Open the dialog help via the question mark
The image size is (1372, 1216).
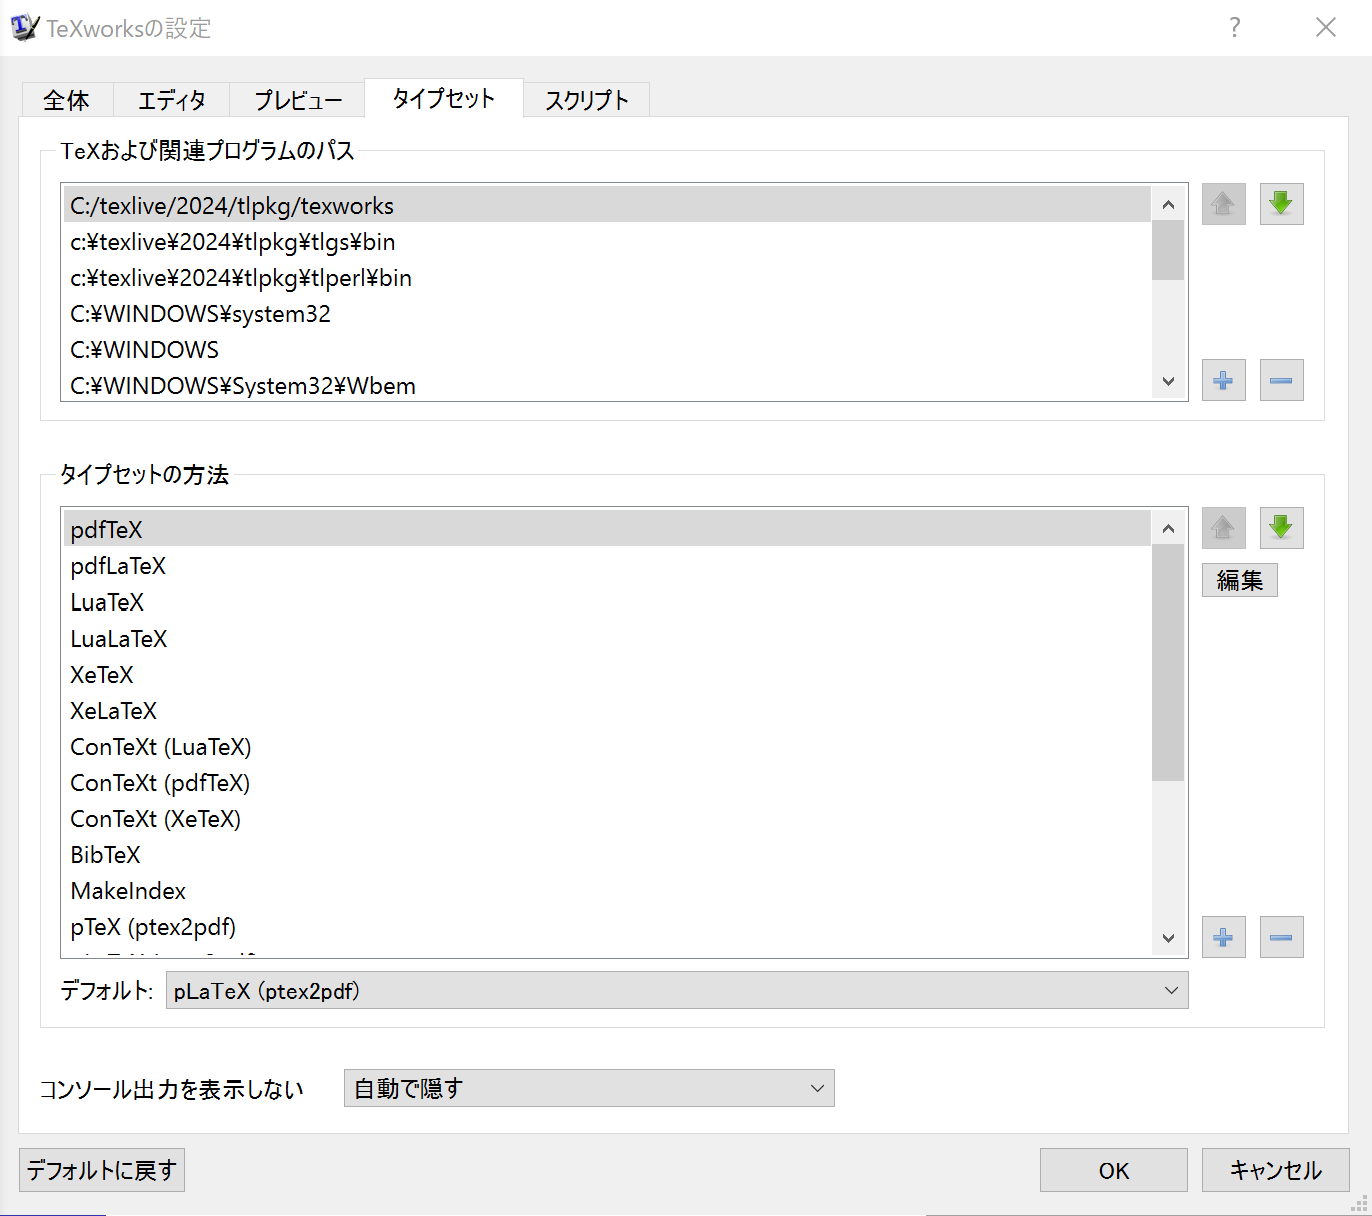1235,27
